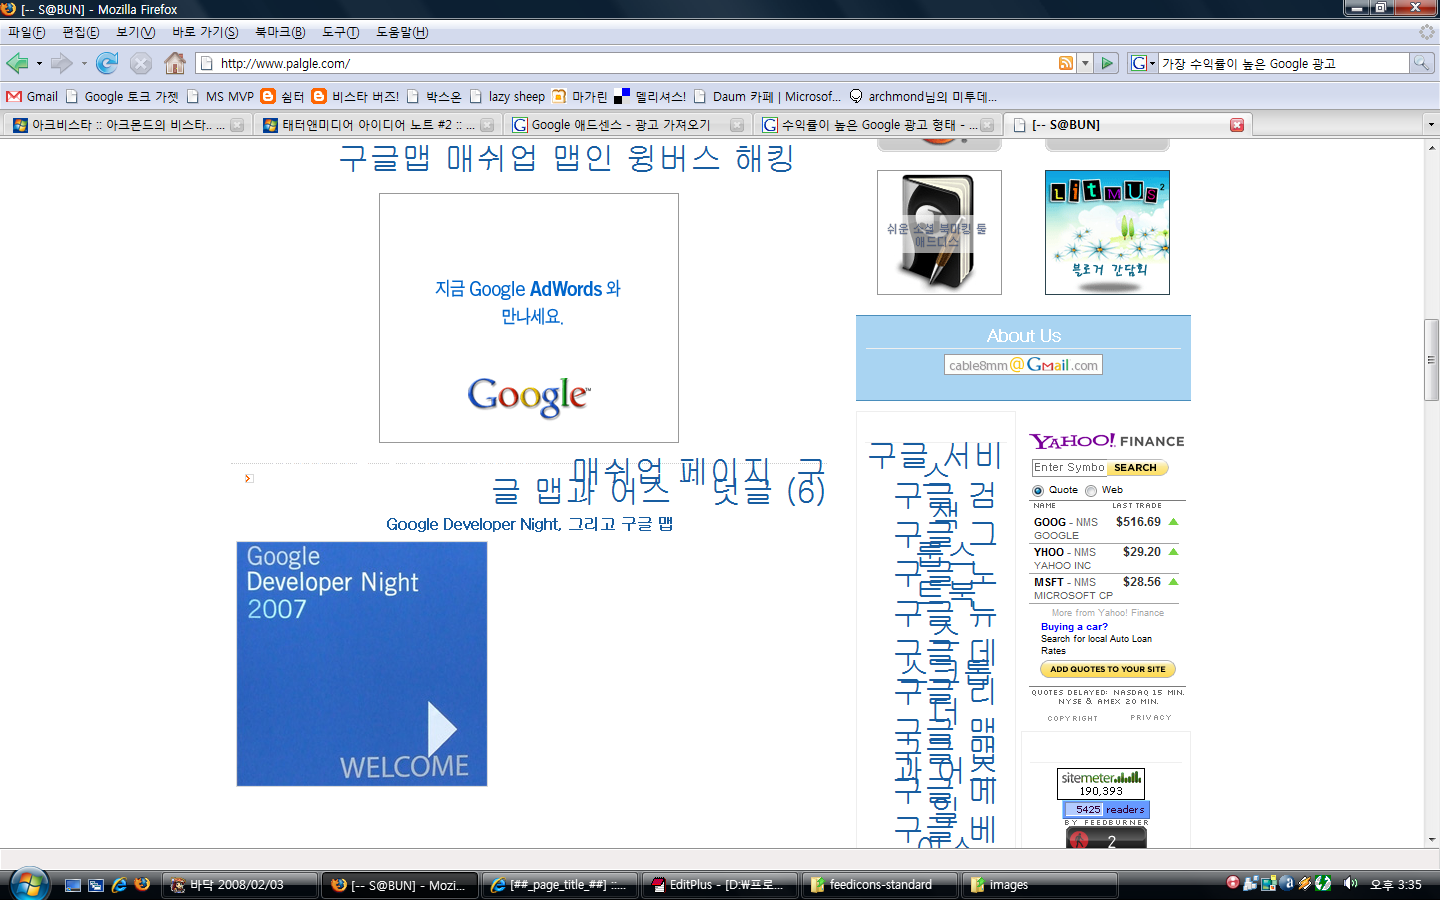Select the Web radio button
The width and height of the screenshot is (1440, 900).
coord(1091,491)
